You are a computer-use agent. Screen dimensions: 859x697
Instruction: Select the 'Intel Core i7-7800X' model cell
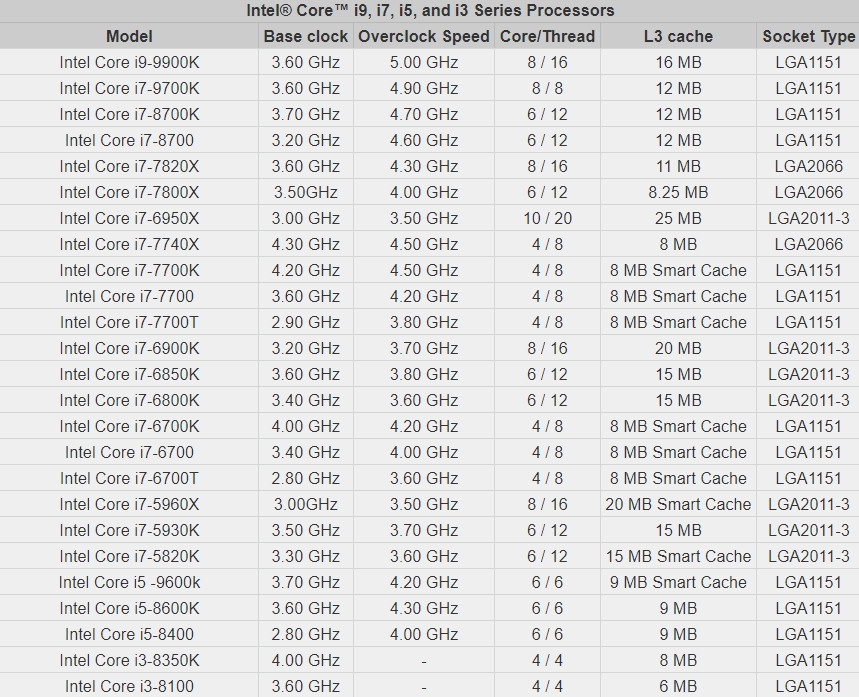[129, 192]
